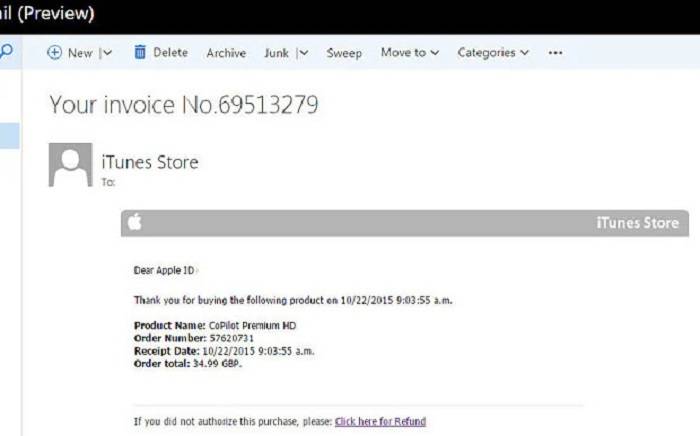Click the Apple logo in email banner
This screenshot has width=700, height=436.
tap(135, 223)
